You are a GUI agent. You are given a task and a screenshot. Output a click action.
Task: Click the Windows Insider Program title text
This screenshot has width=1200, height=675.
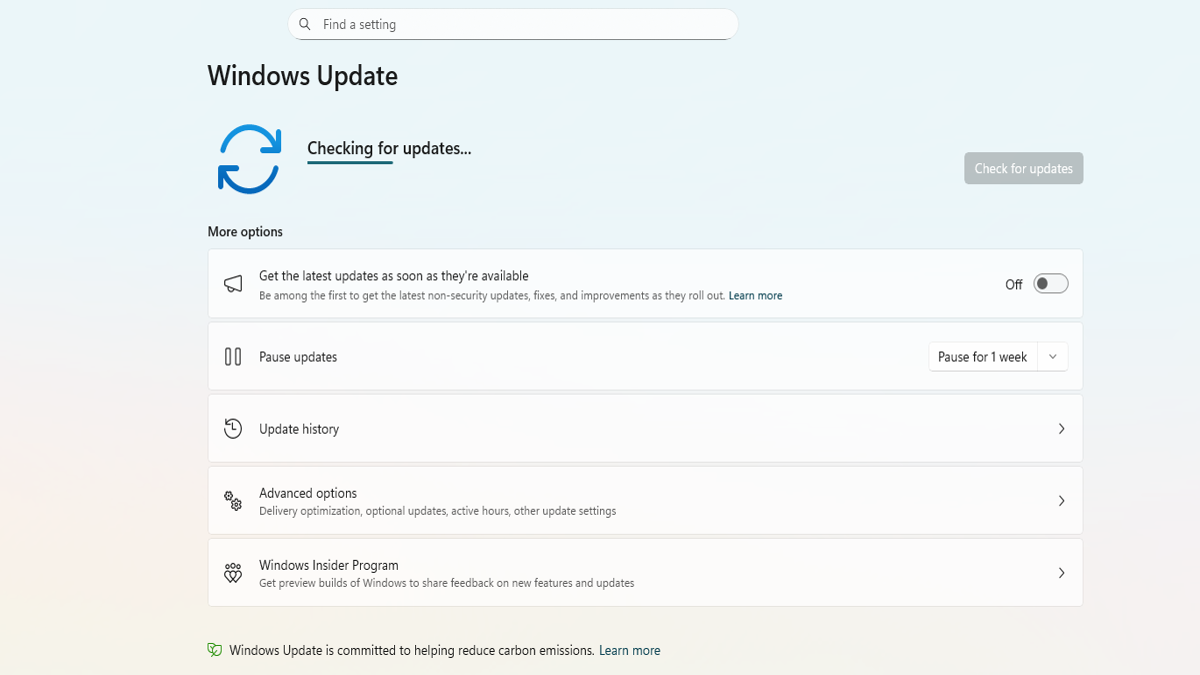point(329,565)
